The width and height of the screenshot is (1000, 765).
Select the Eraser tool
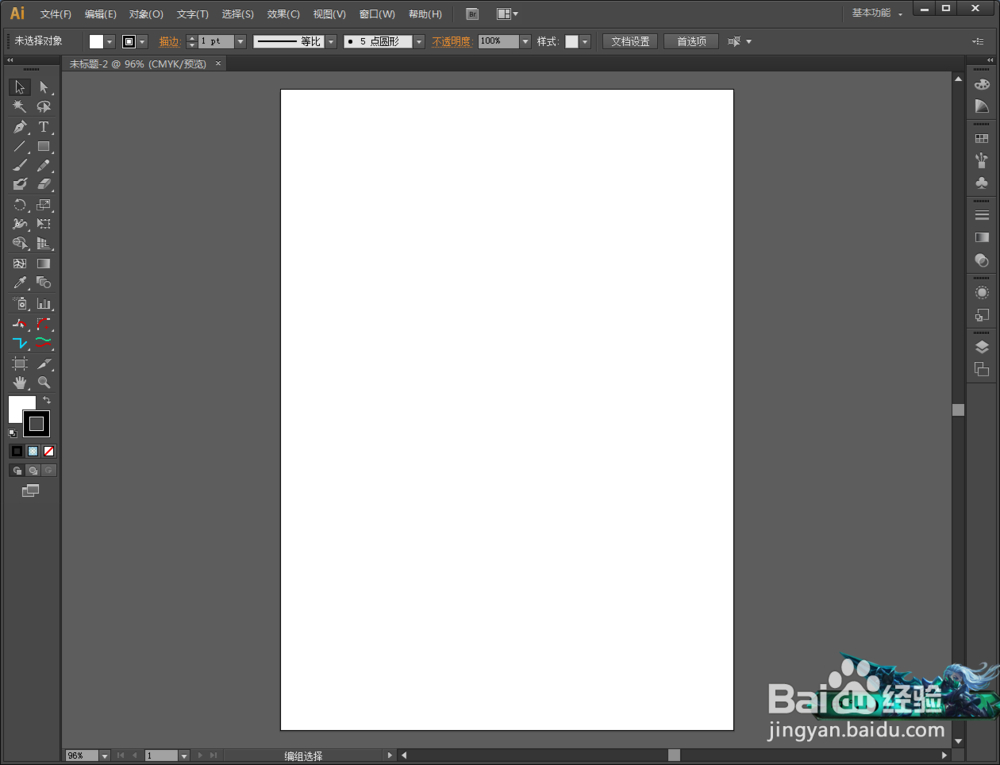(43, 184)
